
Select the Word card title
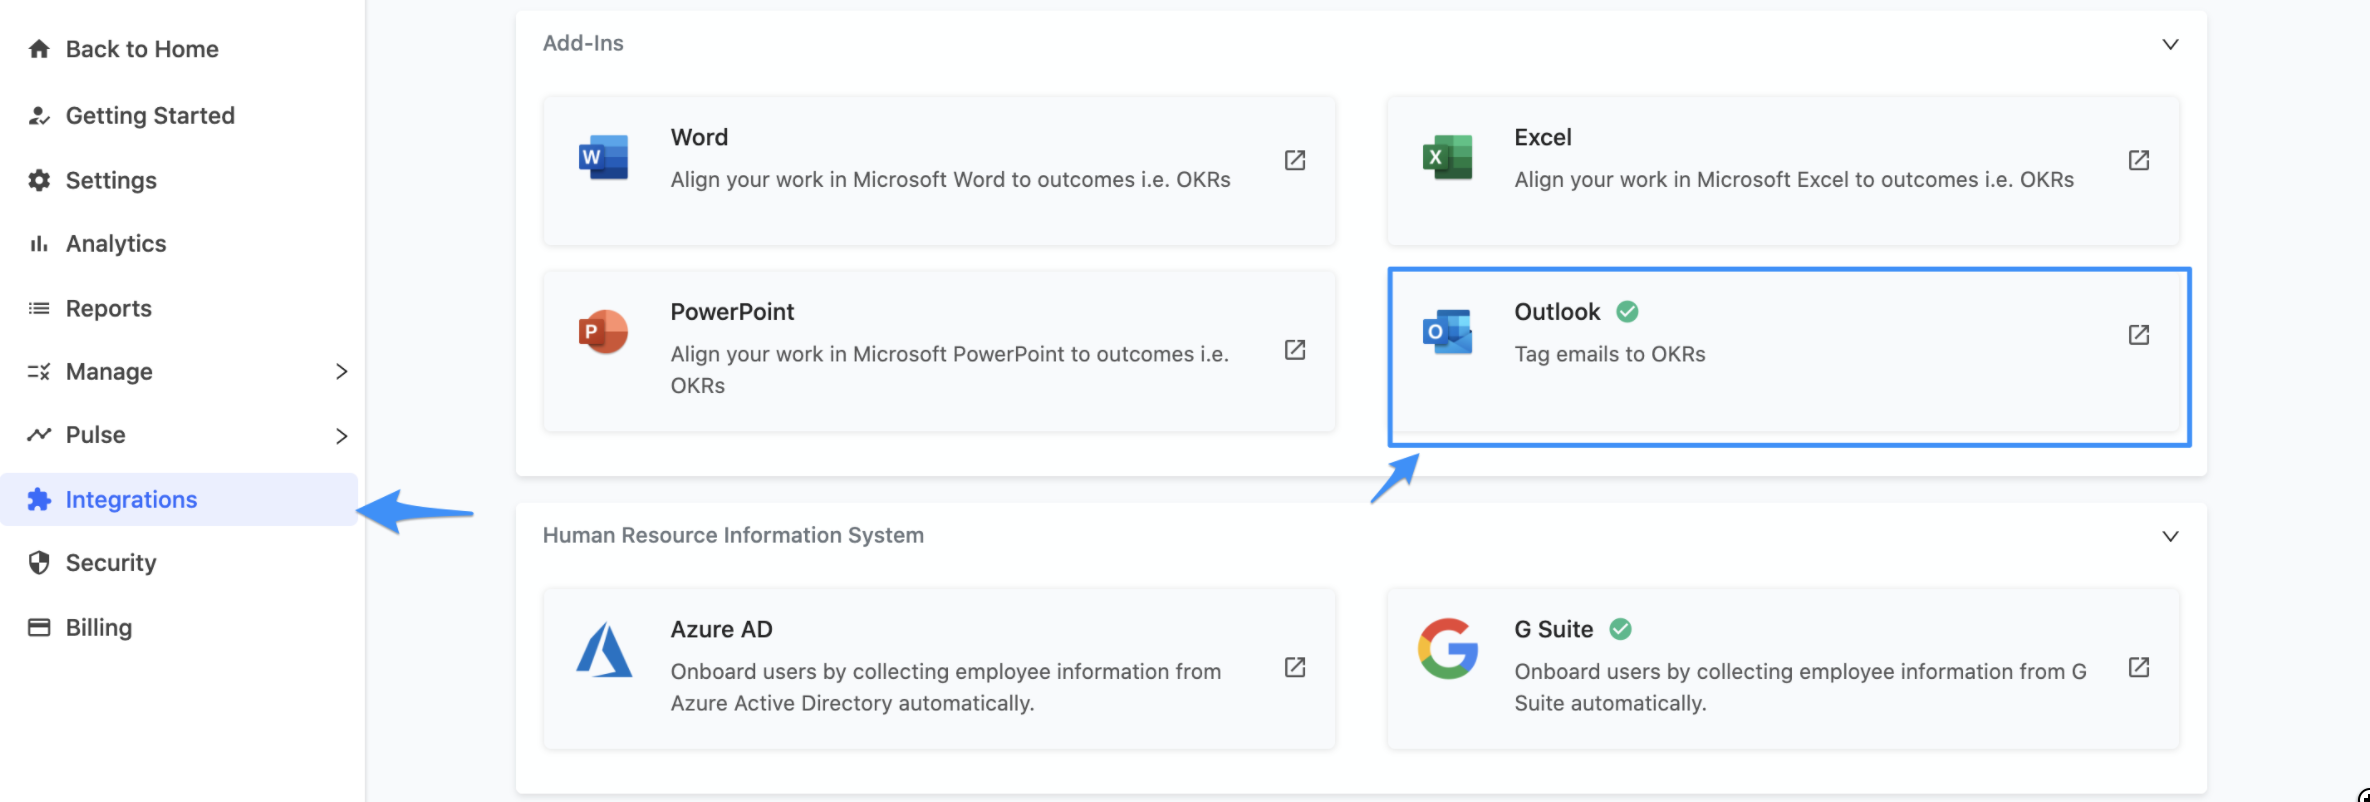click(699, 137)
